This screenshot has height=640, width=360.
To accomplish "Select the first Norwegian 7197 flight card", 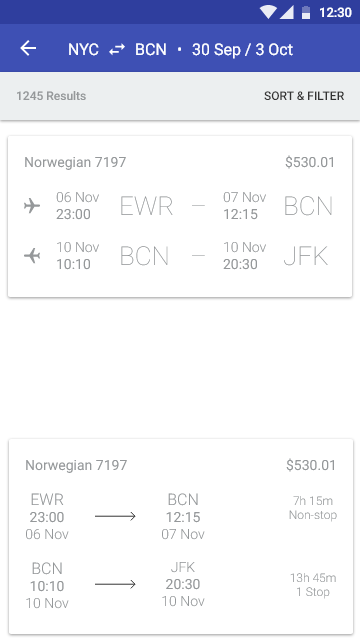I will pos(180,216).
